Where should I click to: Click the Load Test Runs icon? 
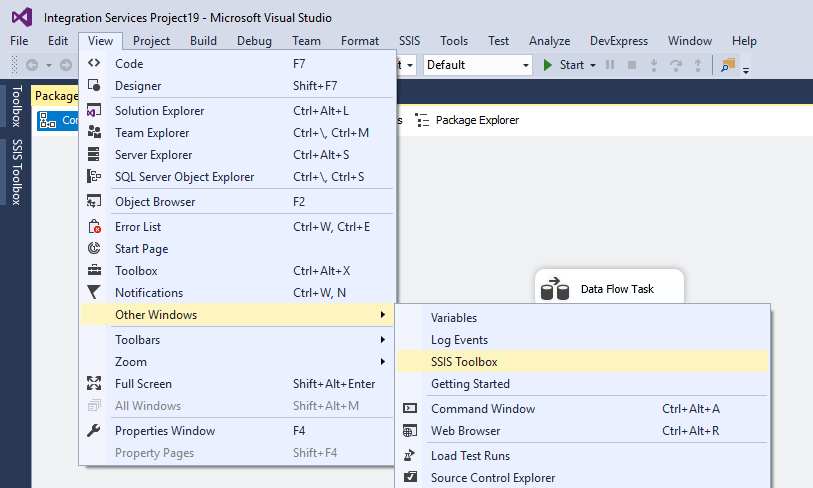tap(410, 455)
